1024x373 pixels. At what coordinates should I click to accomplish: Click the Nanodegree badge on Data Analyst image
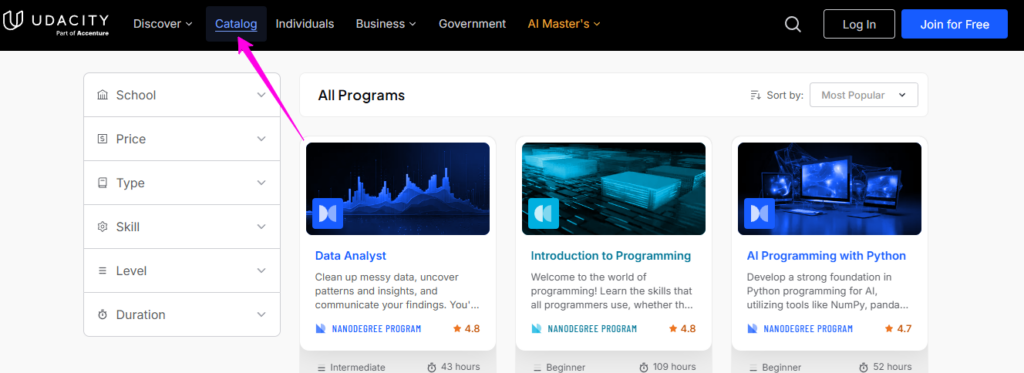(x=327, y=213)
